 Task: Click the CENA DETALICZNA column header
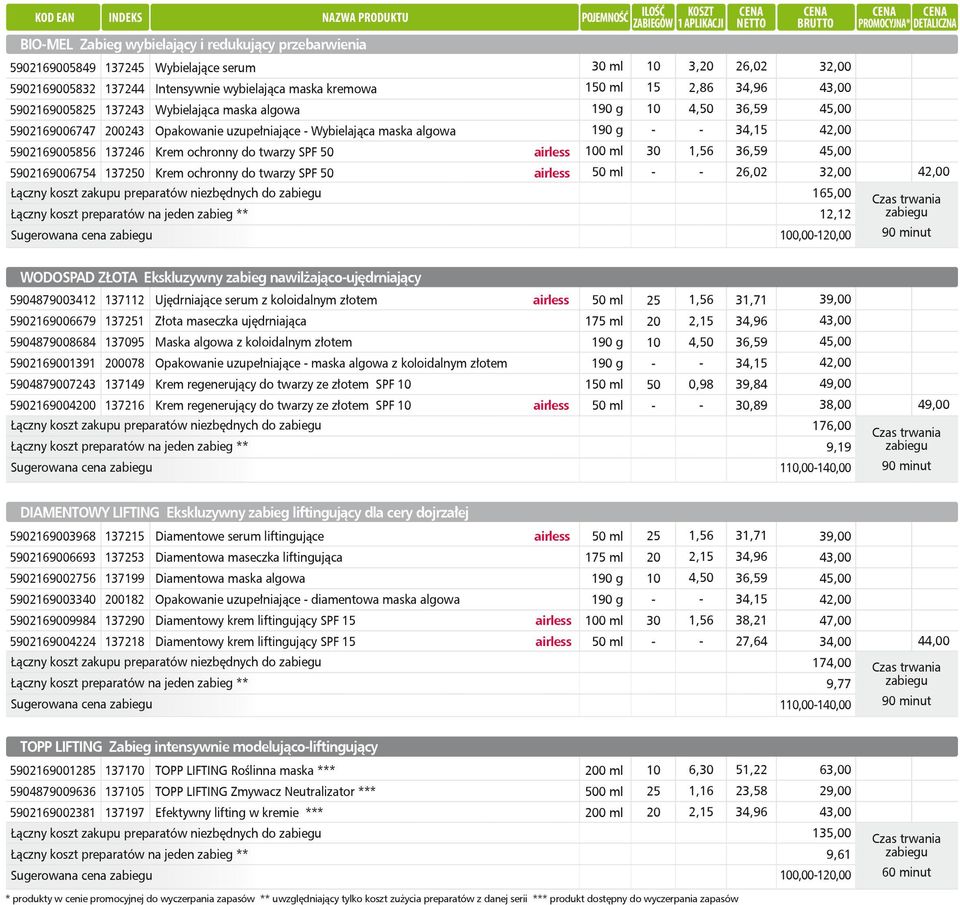click(x=935, y=17)
